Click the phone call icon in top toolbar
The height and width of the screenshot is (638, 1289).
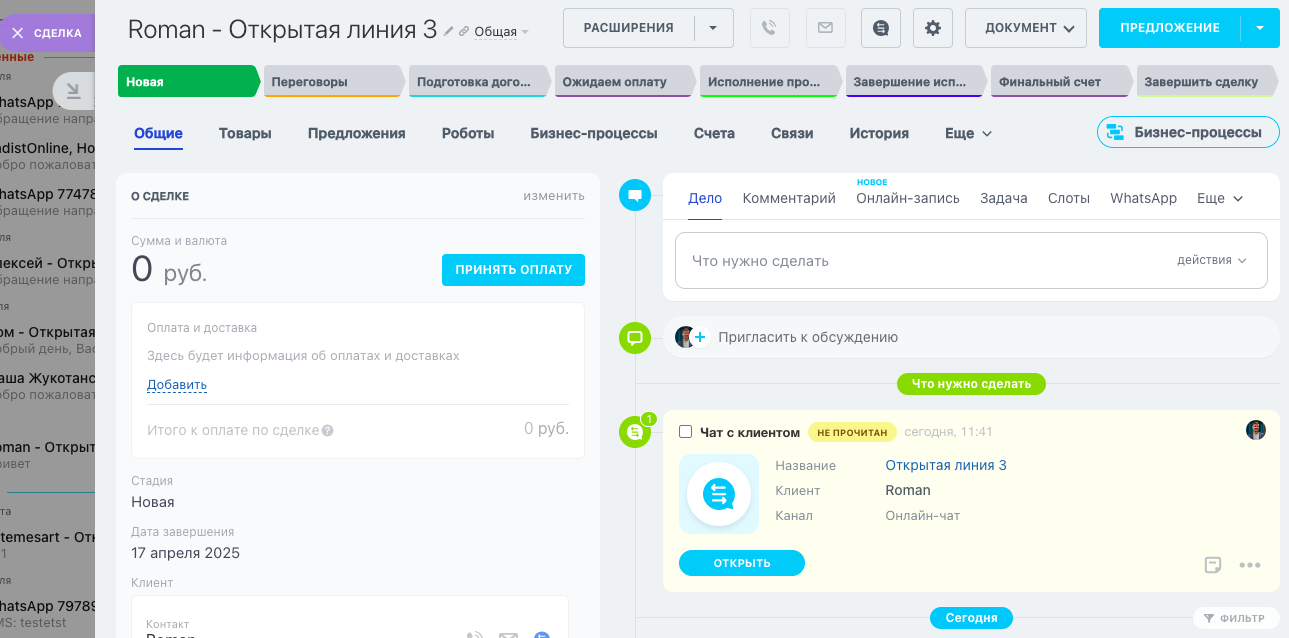pyautogui.click(x=769, y=28)
